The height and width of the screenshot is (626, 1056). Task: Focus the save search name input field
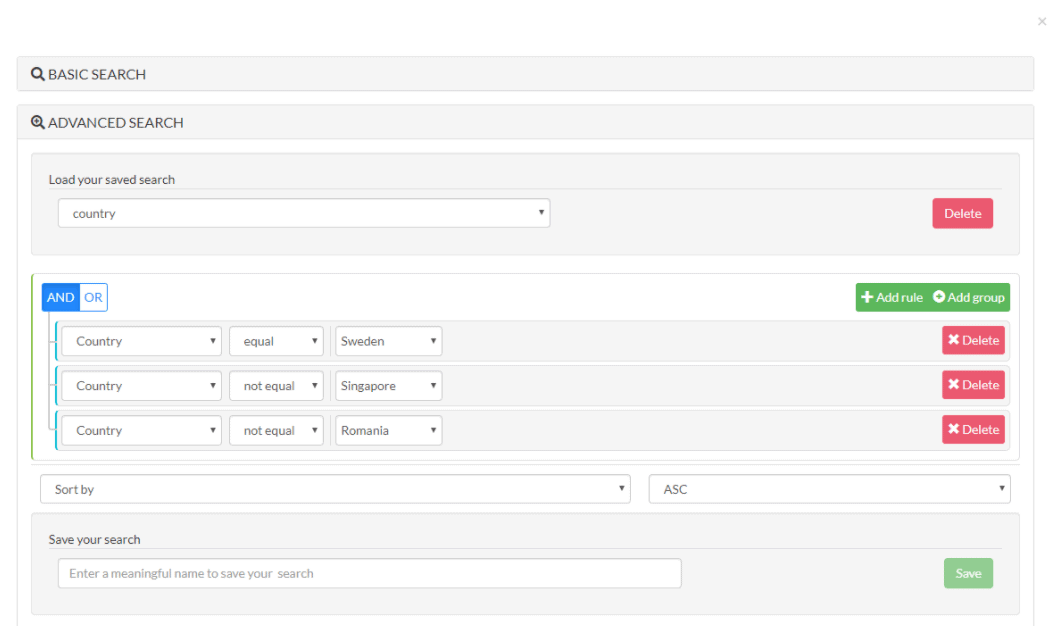(370, 573)
